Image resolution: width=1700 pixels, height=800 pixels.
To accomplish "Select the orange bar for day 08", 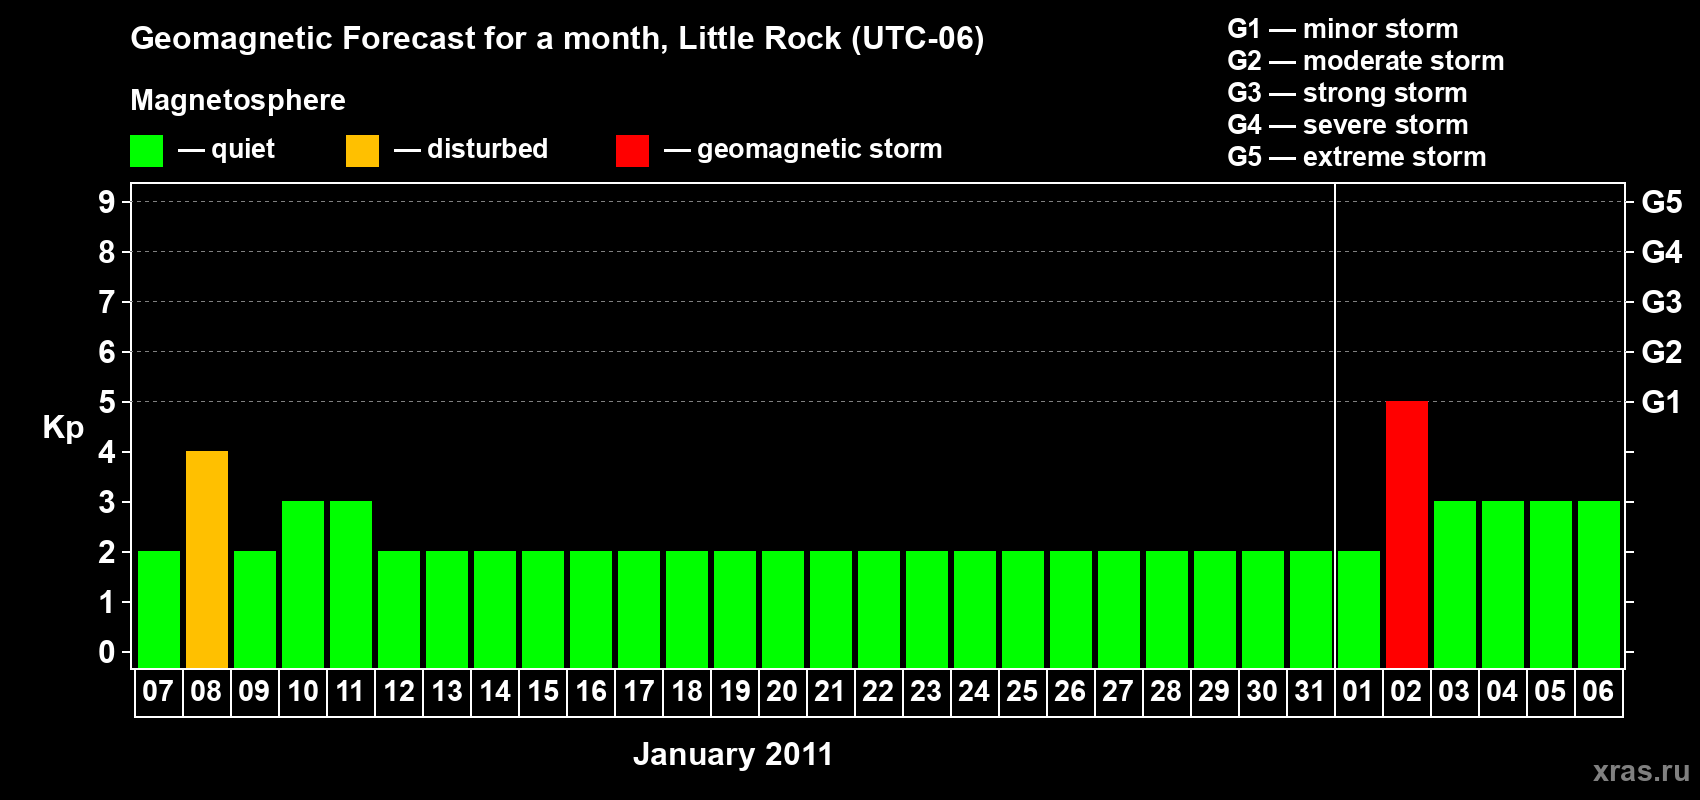I will 207,559.
